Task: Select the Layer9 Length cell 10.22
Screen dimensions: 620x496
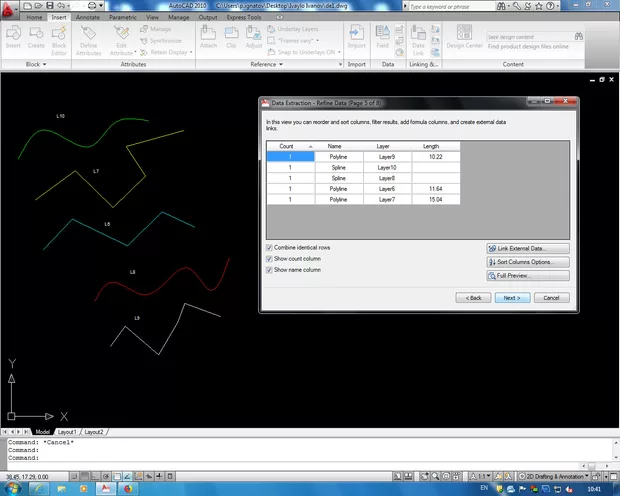Action: click(x=433, y=157)
